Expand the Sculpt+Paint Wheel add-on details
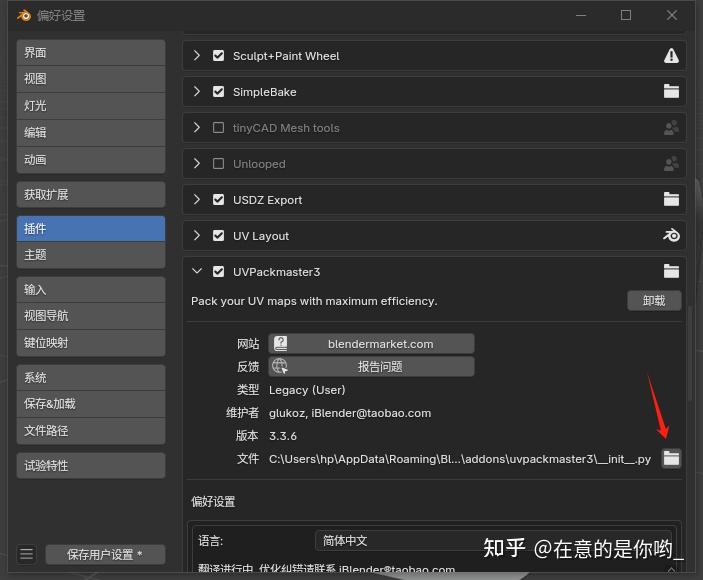Viewport: 703px width, 580px height. pos(196,56)
